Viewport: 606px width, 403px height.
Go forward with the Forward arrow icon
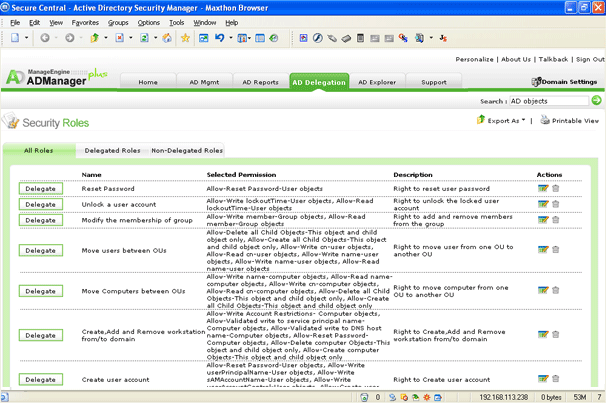tap(70, 38)
